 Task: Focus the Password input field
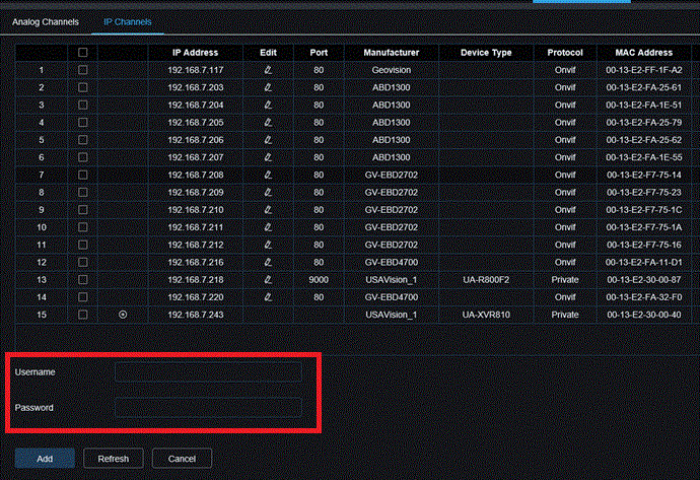tap(208, 408)
